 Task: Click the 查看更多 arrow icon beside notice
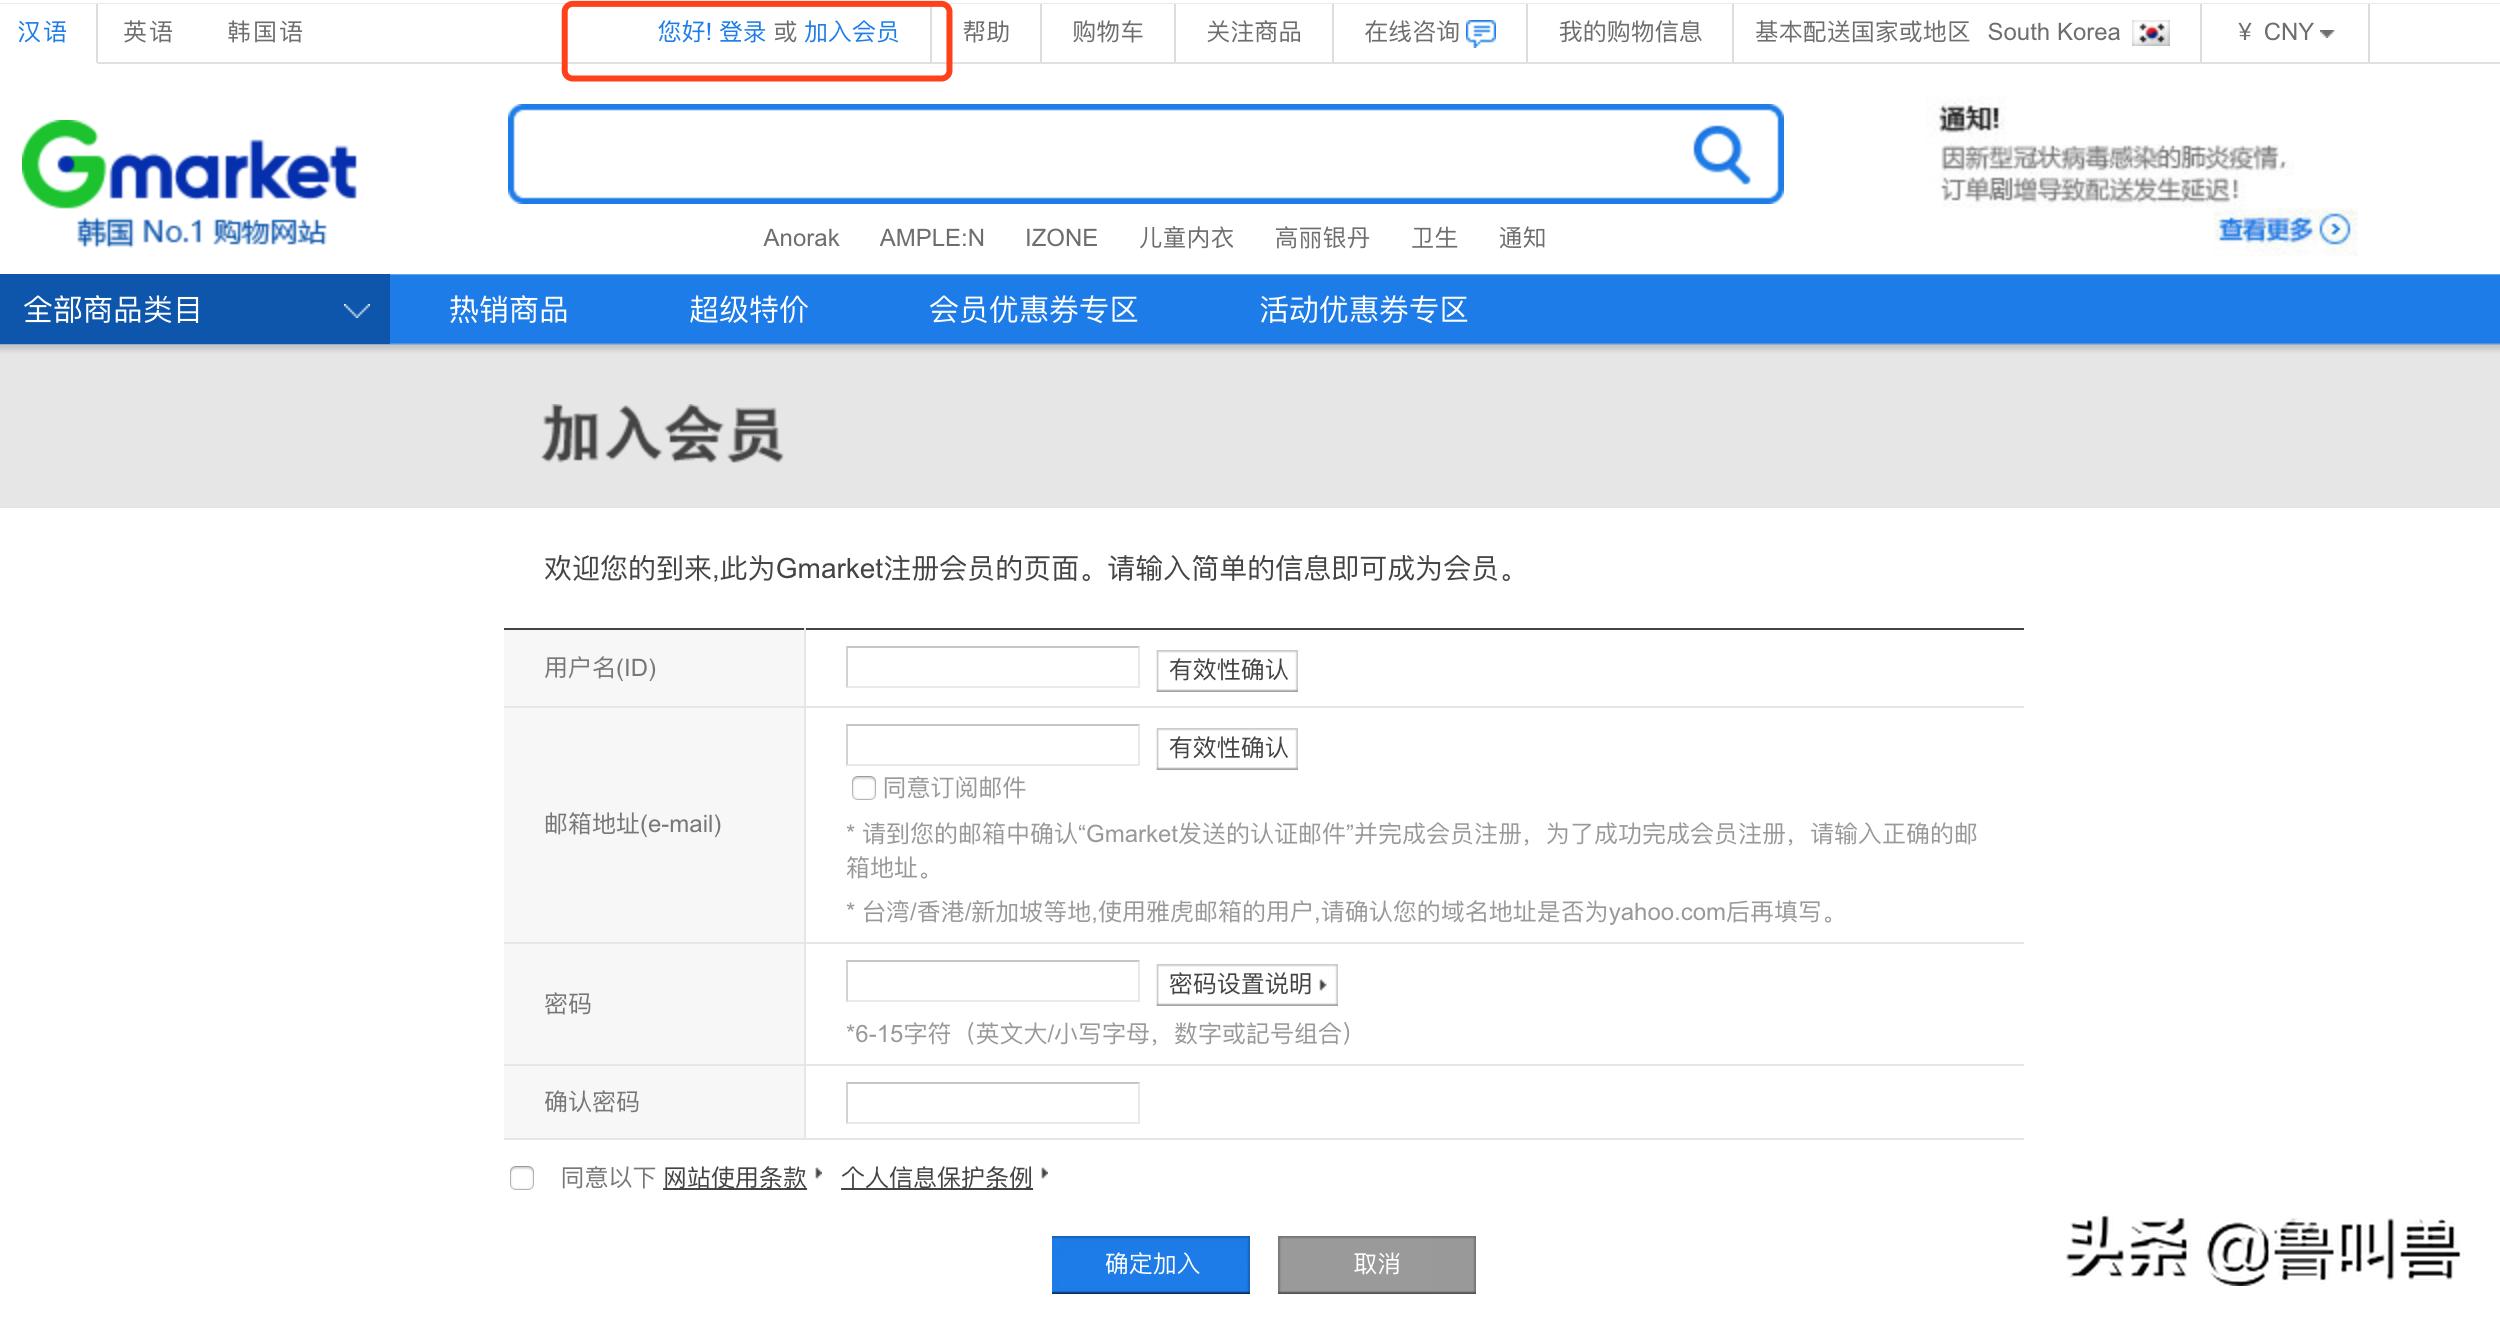pos(2336,230)
